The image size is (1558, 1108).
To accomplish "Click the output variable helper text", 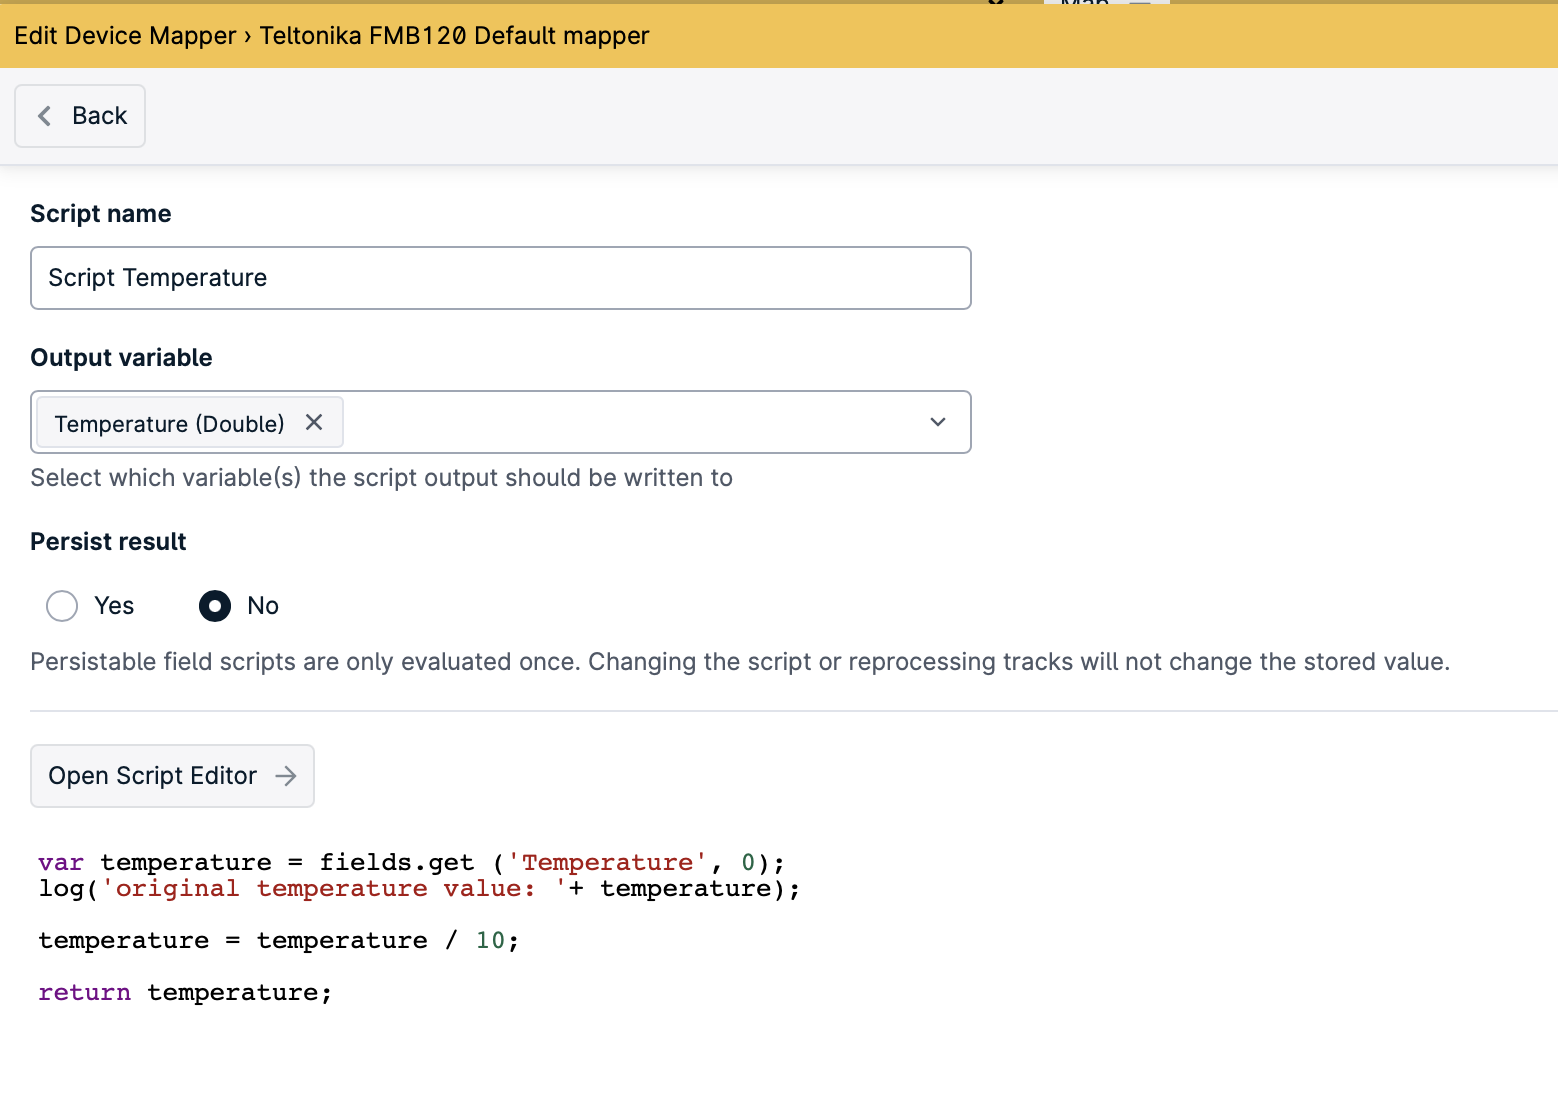I will [x=381, y=478].
